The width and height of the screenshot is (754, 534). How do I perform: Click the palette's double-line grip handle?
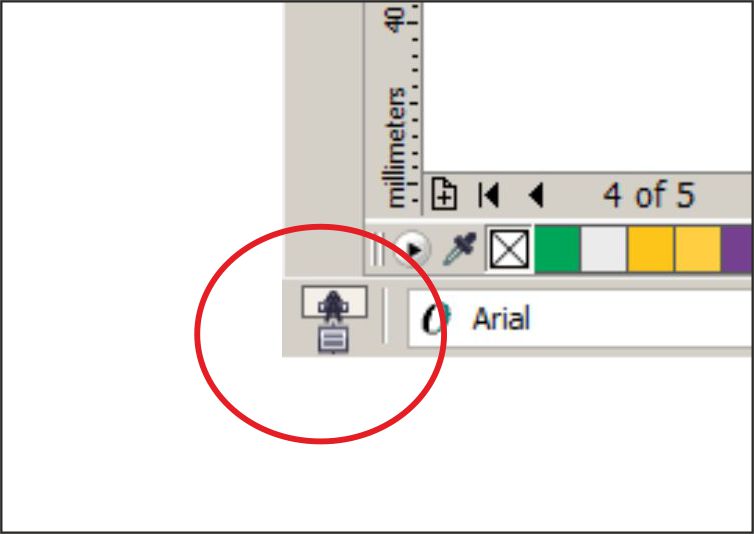378,249
